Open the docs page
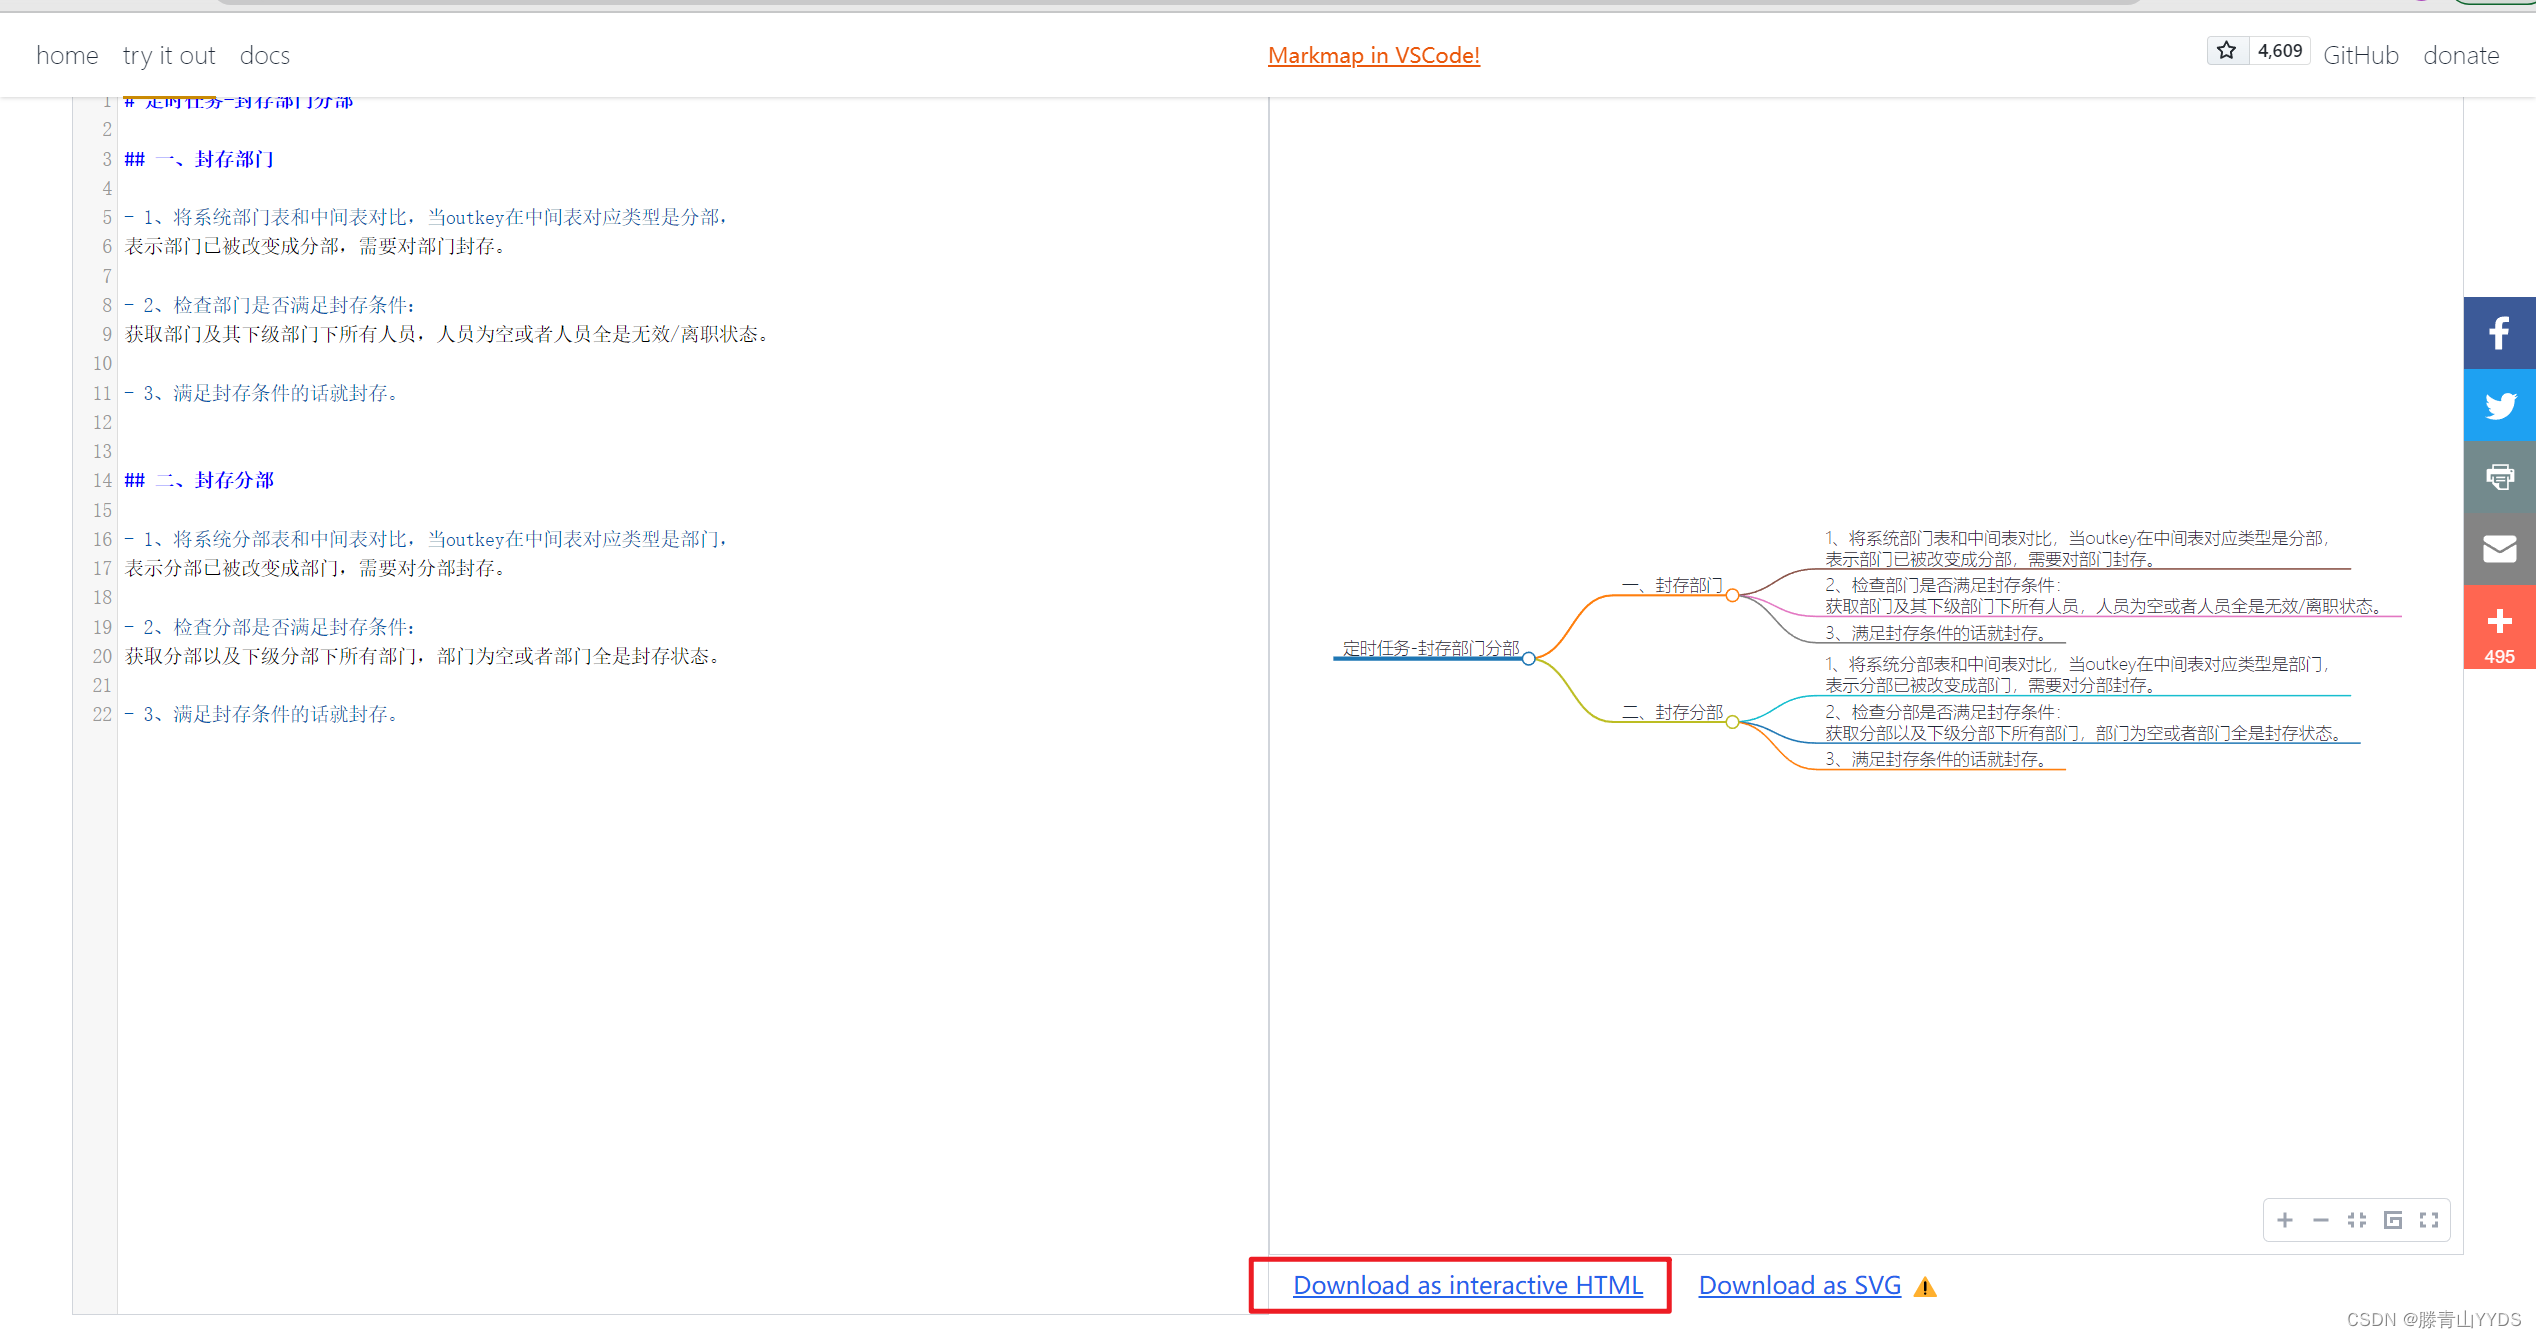Image resolution: width=2536 pixels, height=1338 pixels. (264, 56)
